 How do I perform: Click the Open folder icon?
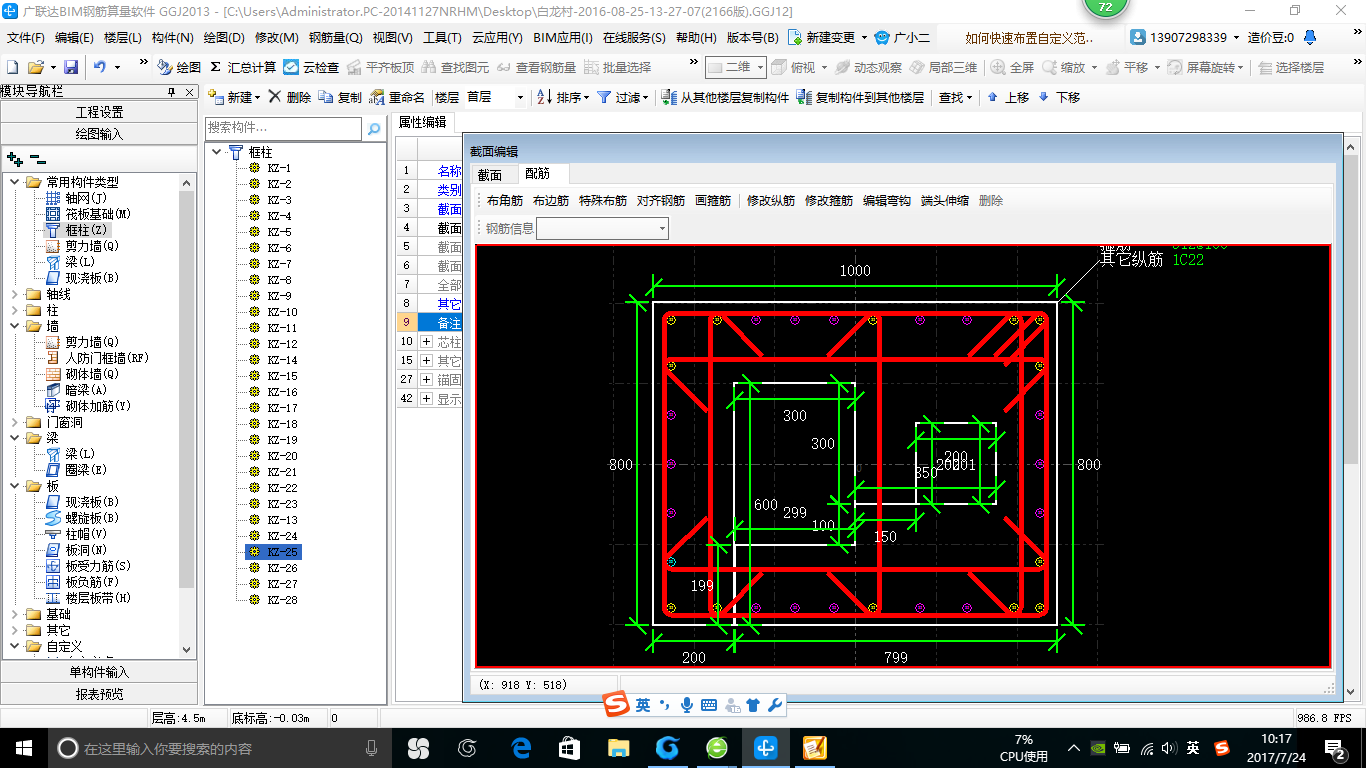35,67
